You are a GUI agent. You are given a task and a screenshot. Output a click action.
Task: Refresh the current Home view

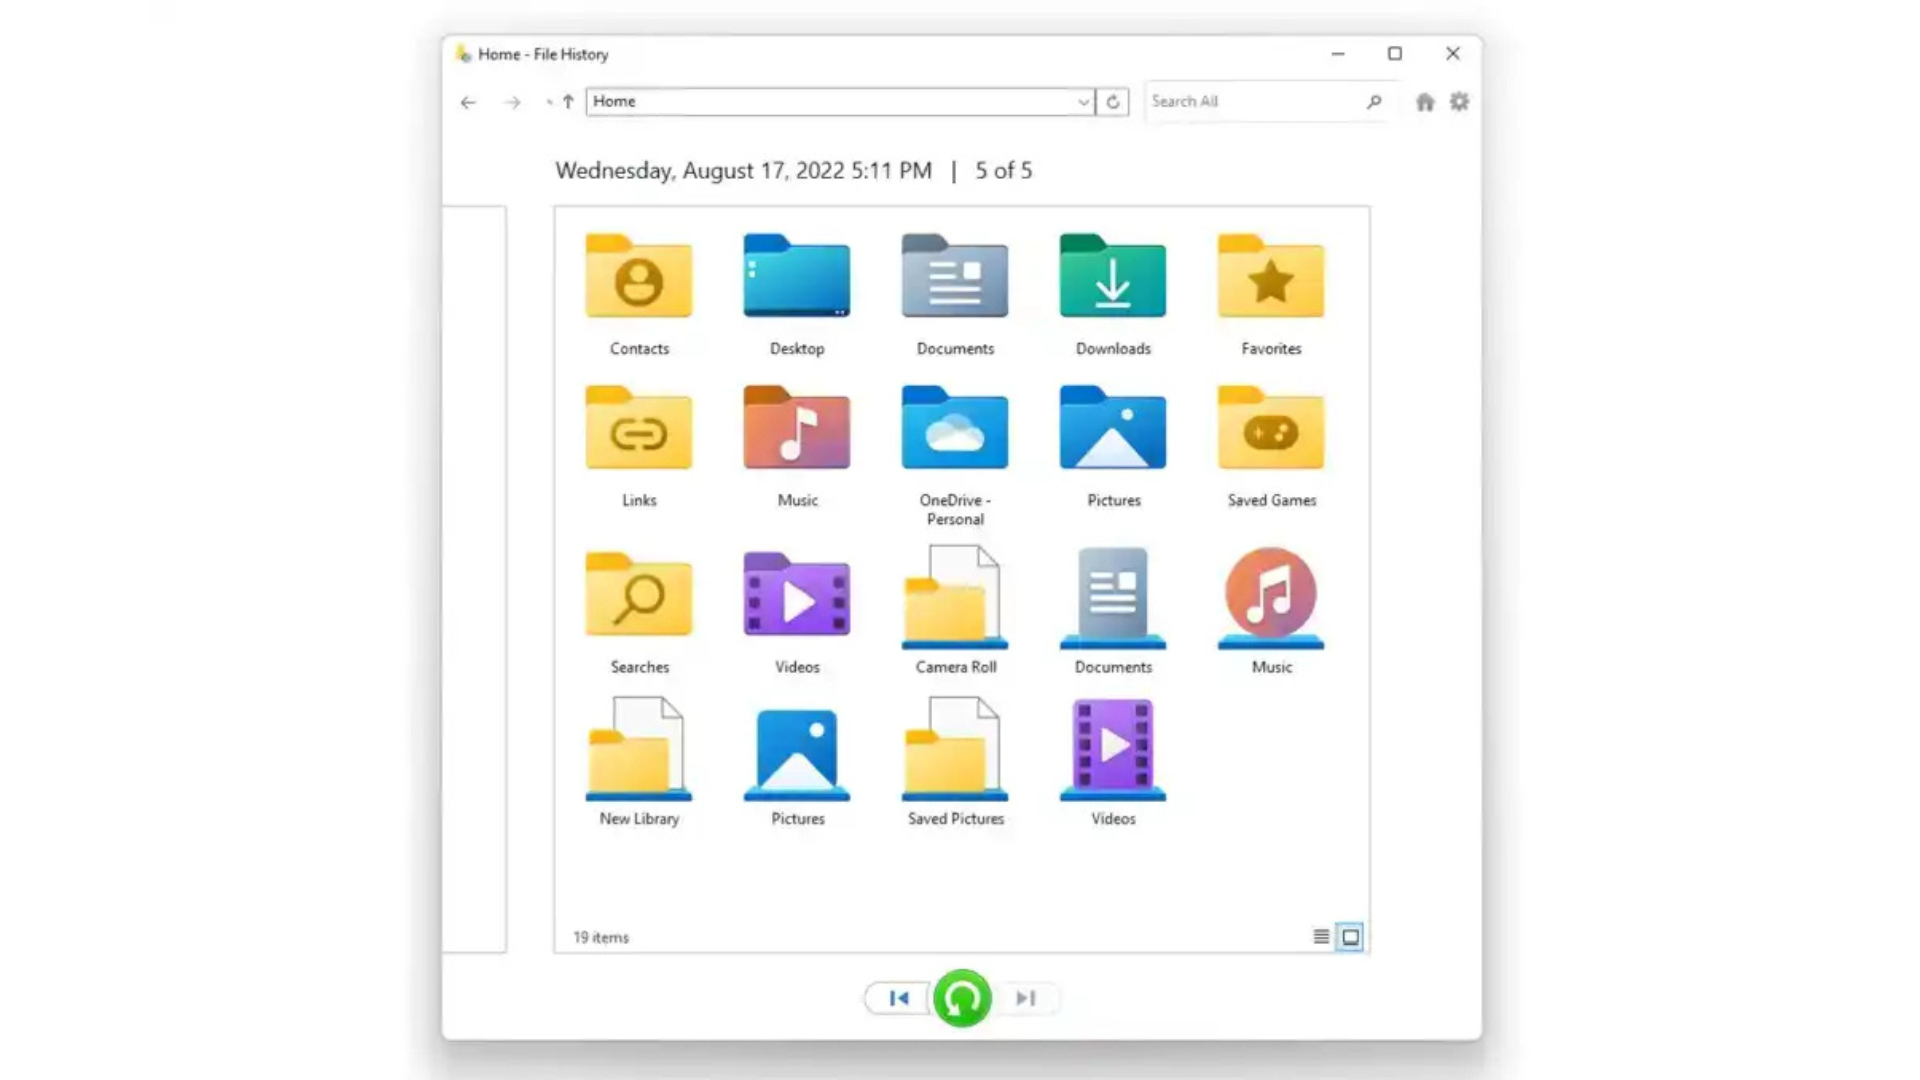(x=1113, y=101)
